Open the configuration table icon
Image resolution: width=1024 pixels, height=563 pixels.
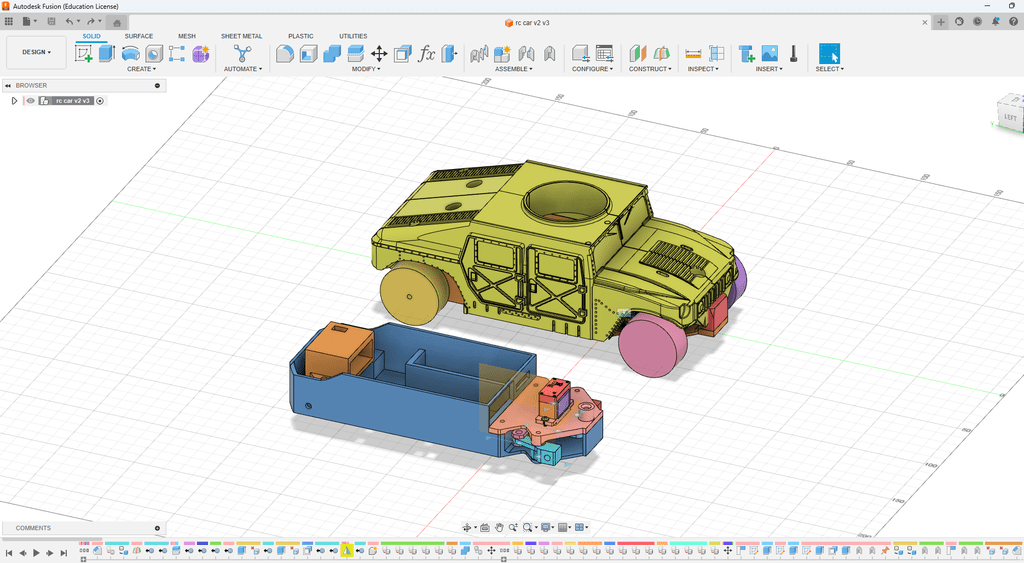pos(605,54)
